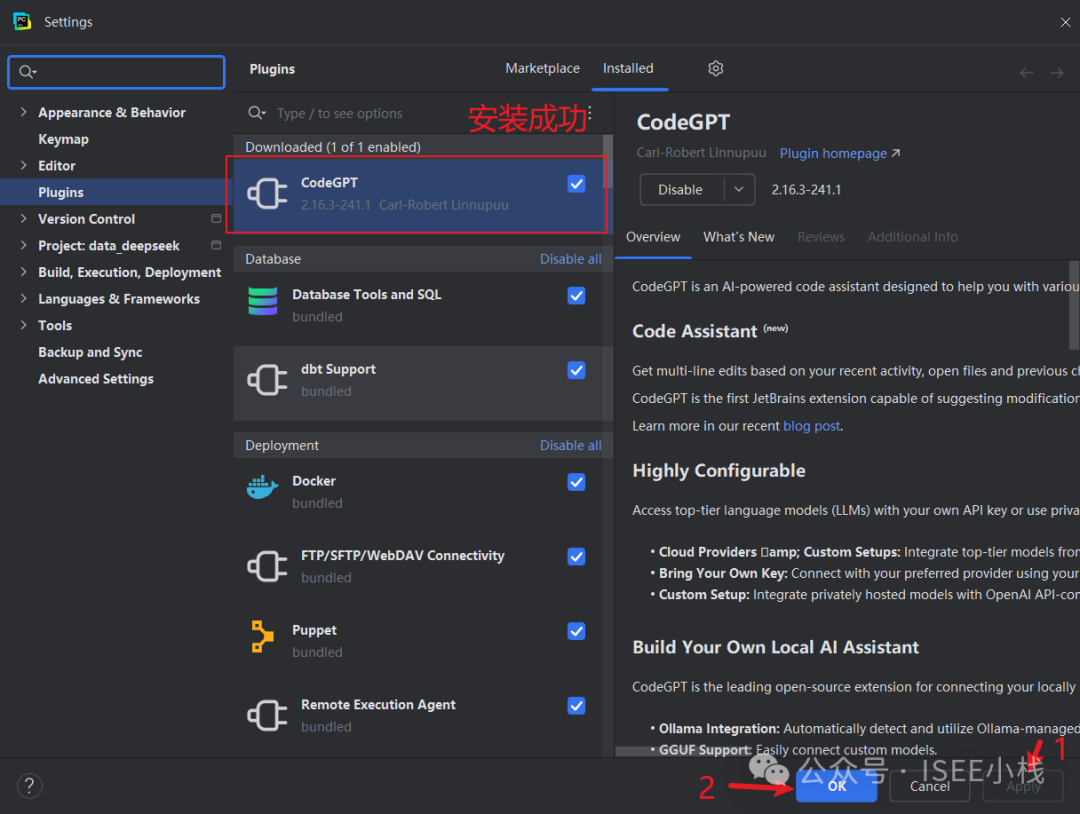The image size is (1080, 814).
Task: Expand the Tools section
Action: [23, 325]
